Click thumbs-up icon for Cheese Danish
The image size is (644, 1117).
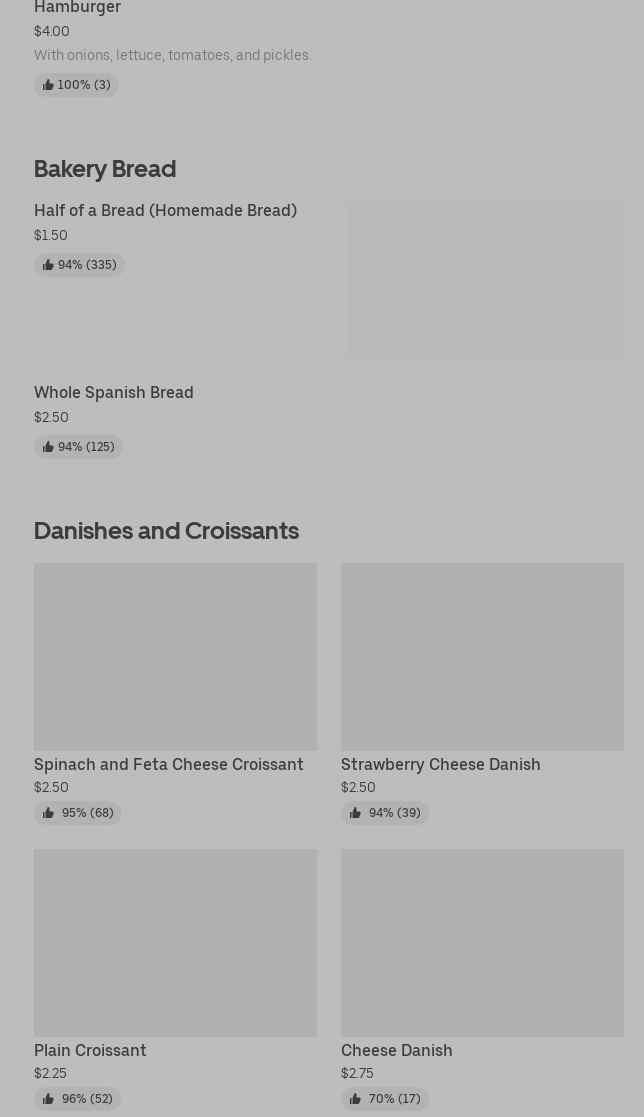point(355,1099)
